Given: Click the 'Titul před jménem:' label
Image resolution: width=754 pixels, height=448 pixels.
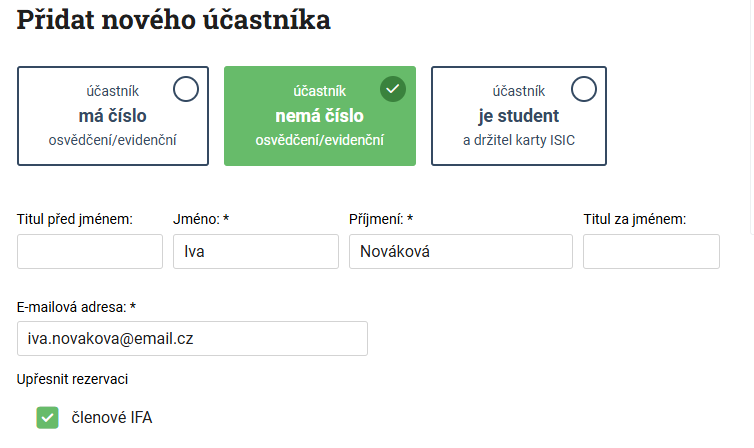Looking at the screenshot, I should tap(75, 219).
